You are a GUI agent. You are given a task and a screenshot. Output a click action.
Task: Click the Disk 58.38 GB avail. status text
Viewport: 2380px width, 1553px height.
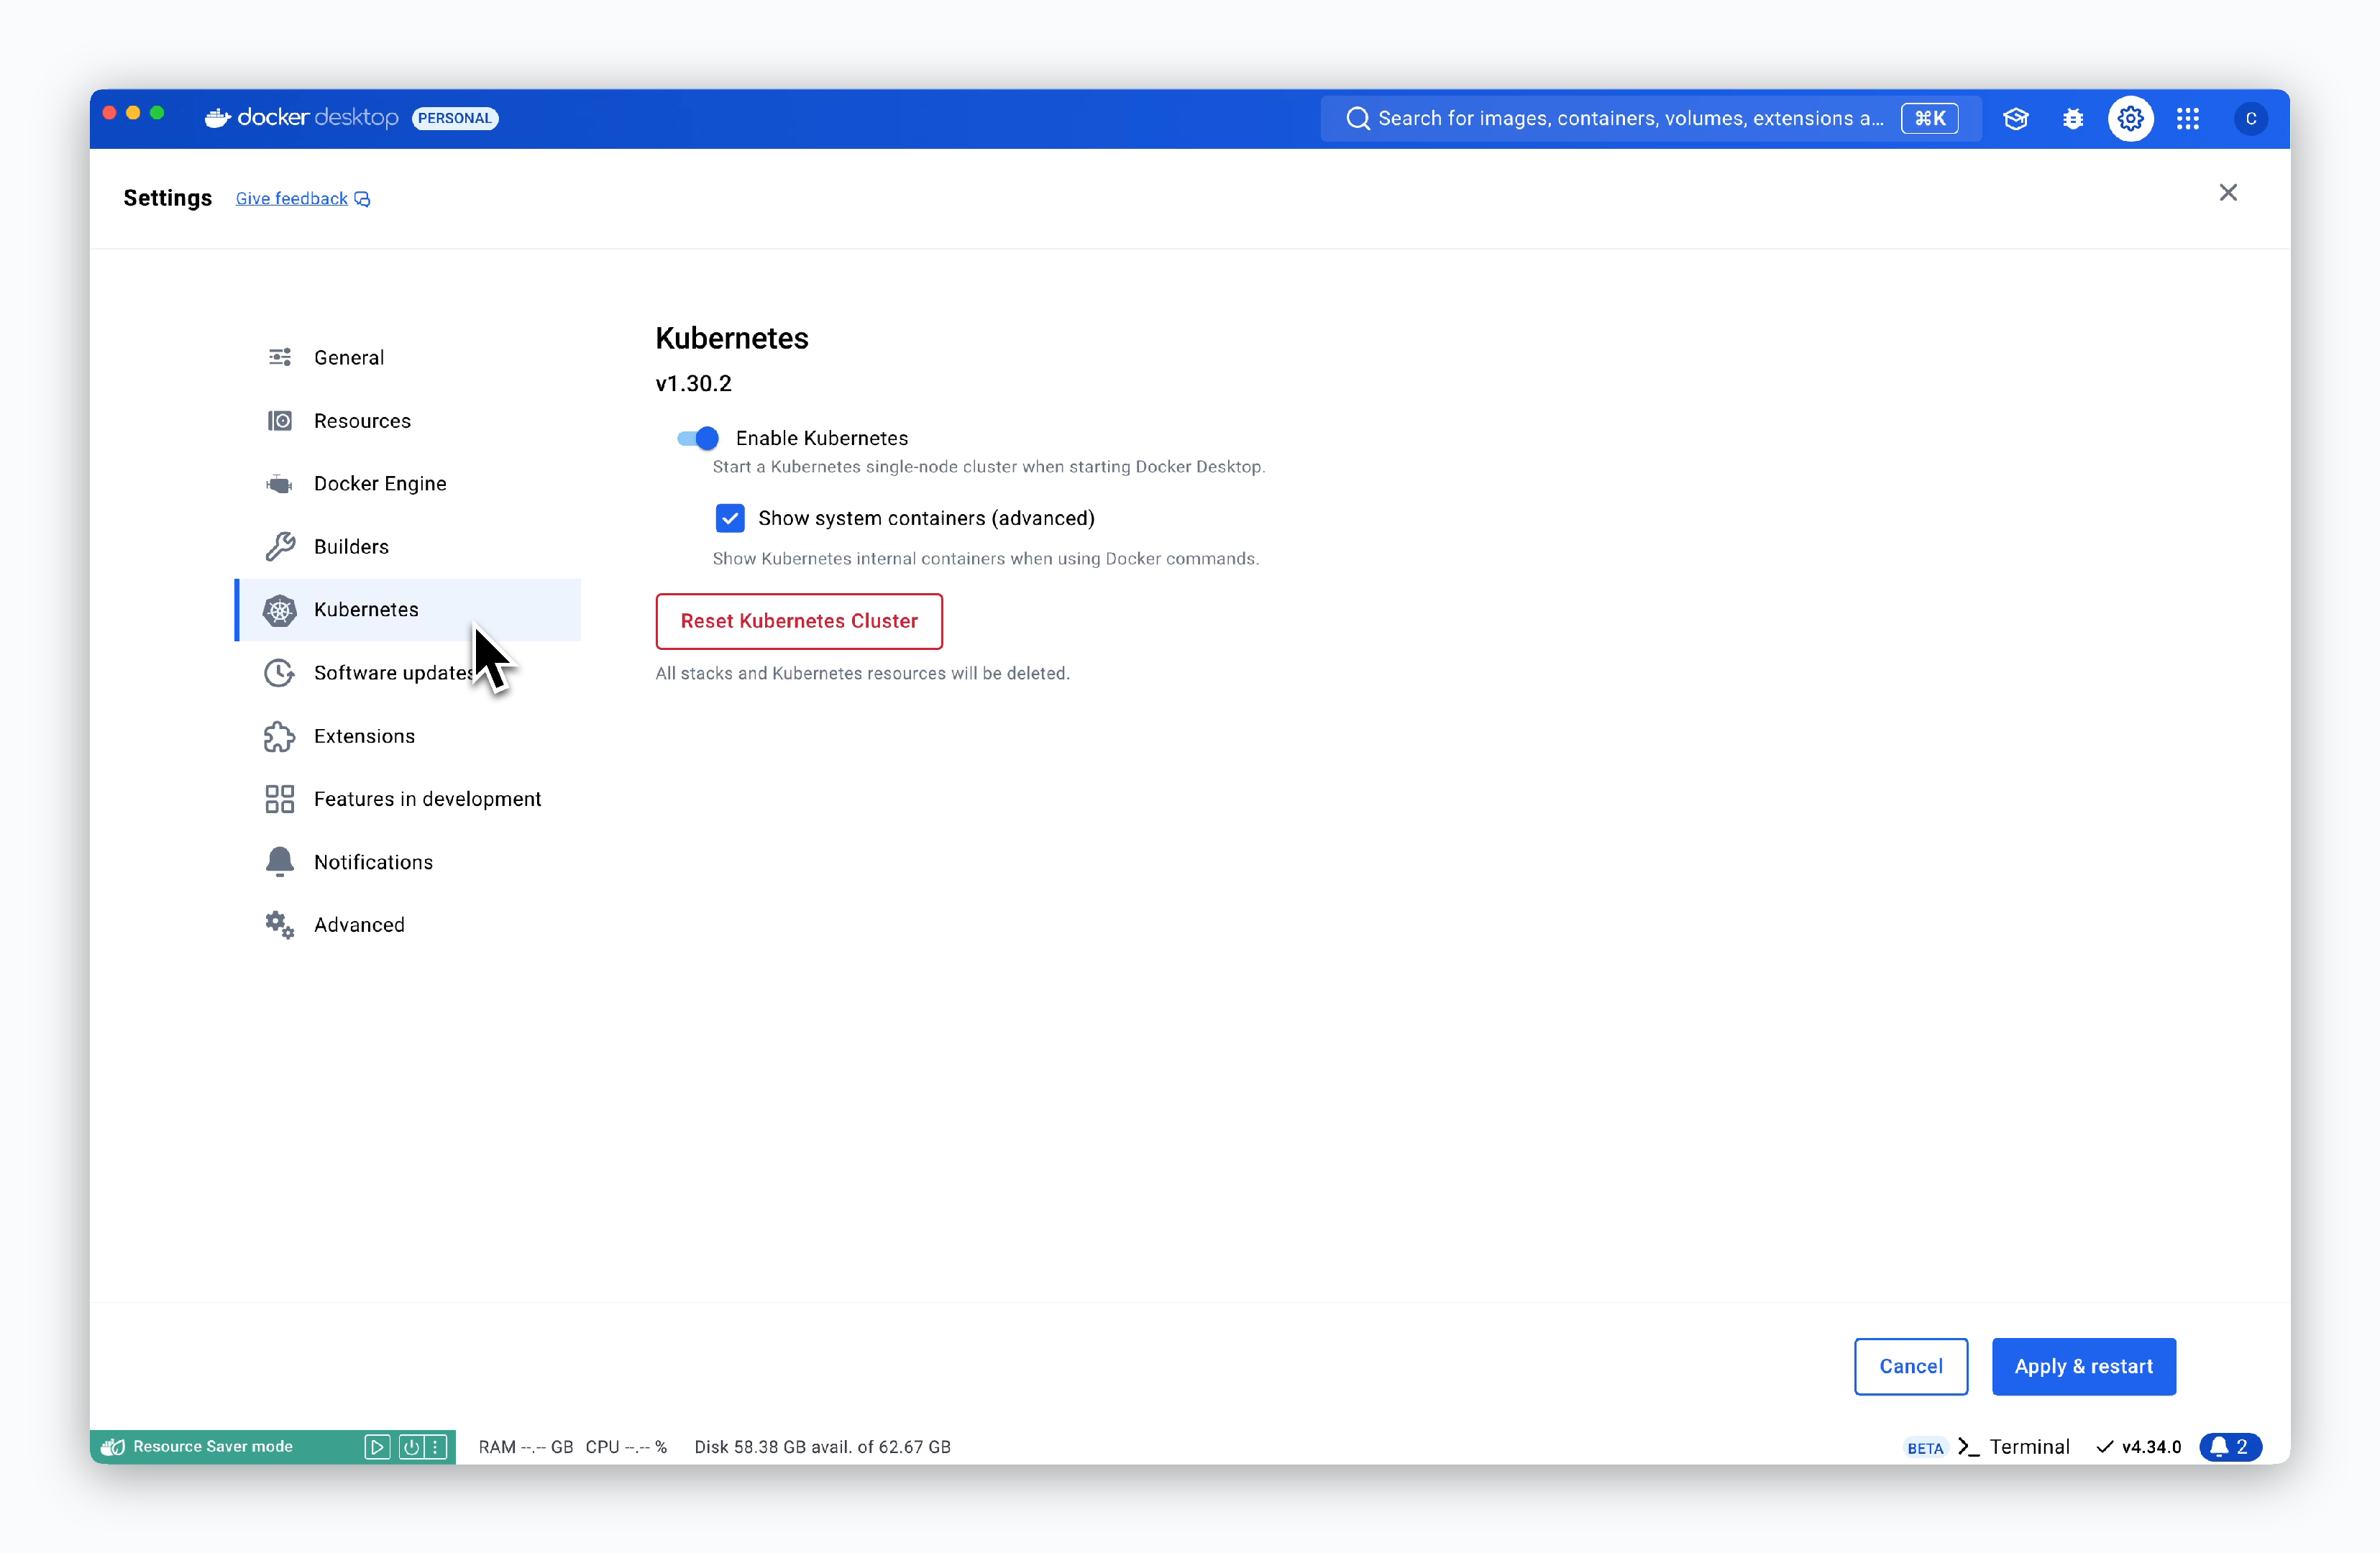pyautogui.click(x=823, y=1447)
